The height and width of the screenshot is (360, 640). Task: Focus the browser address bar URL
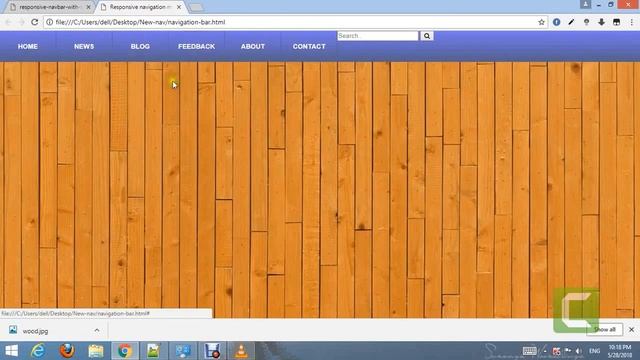[x=140, y=22]
